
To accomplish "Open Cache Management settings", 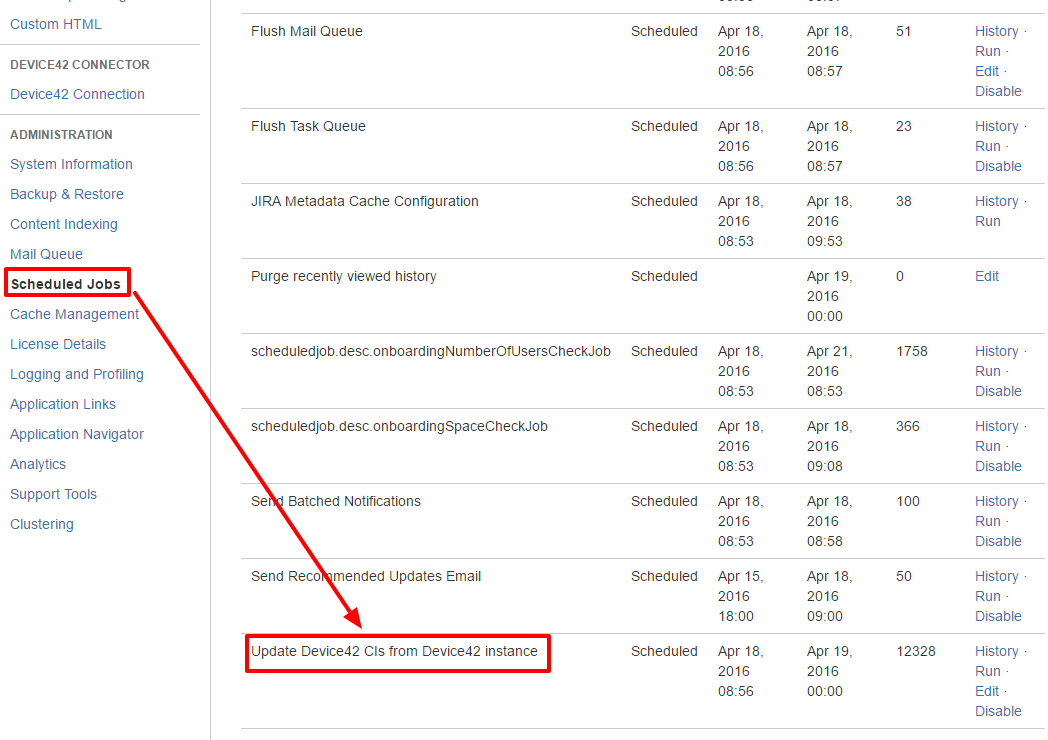I will point(74,314).
